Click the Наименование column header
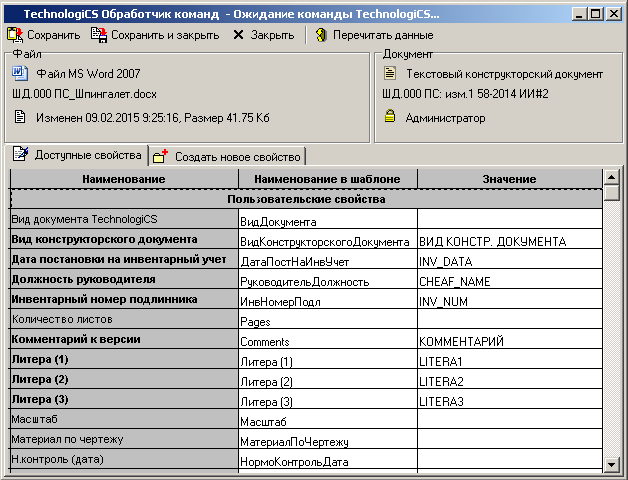Image resolution: width=628 pixels, height=480 pixels. click(x=124, y=179)
